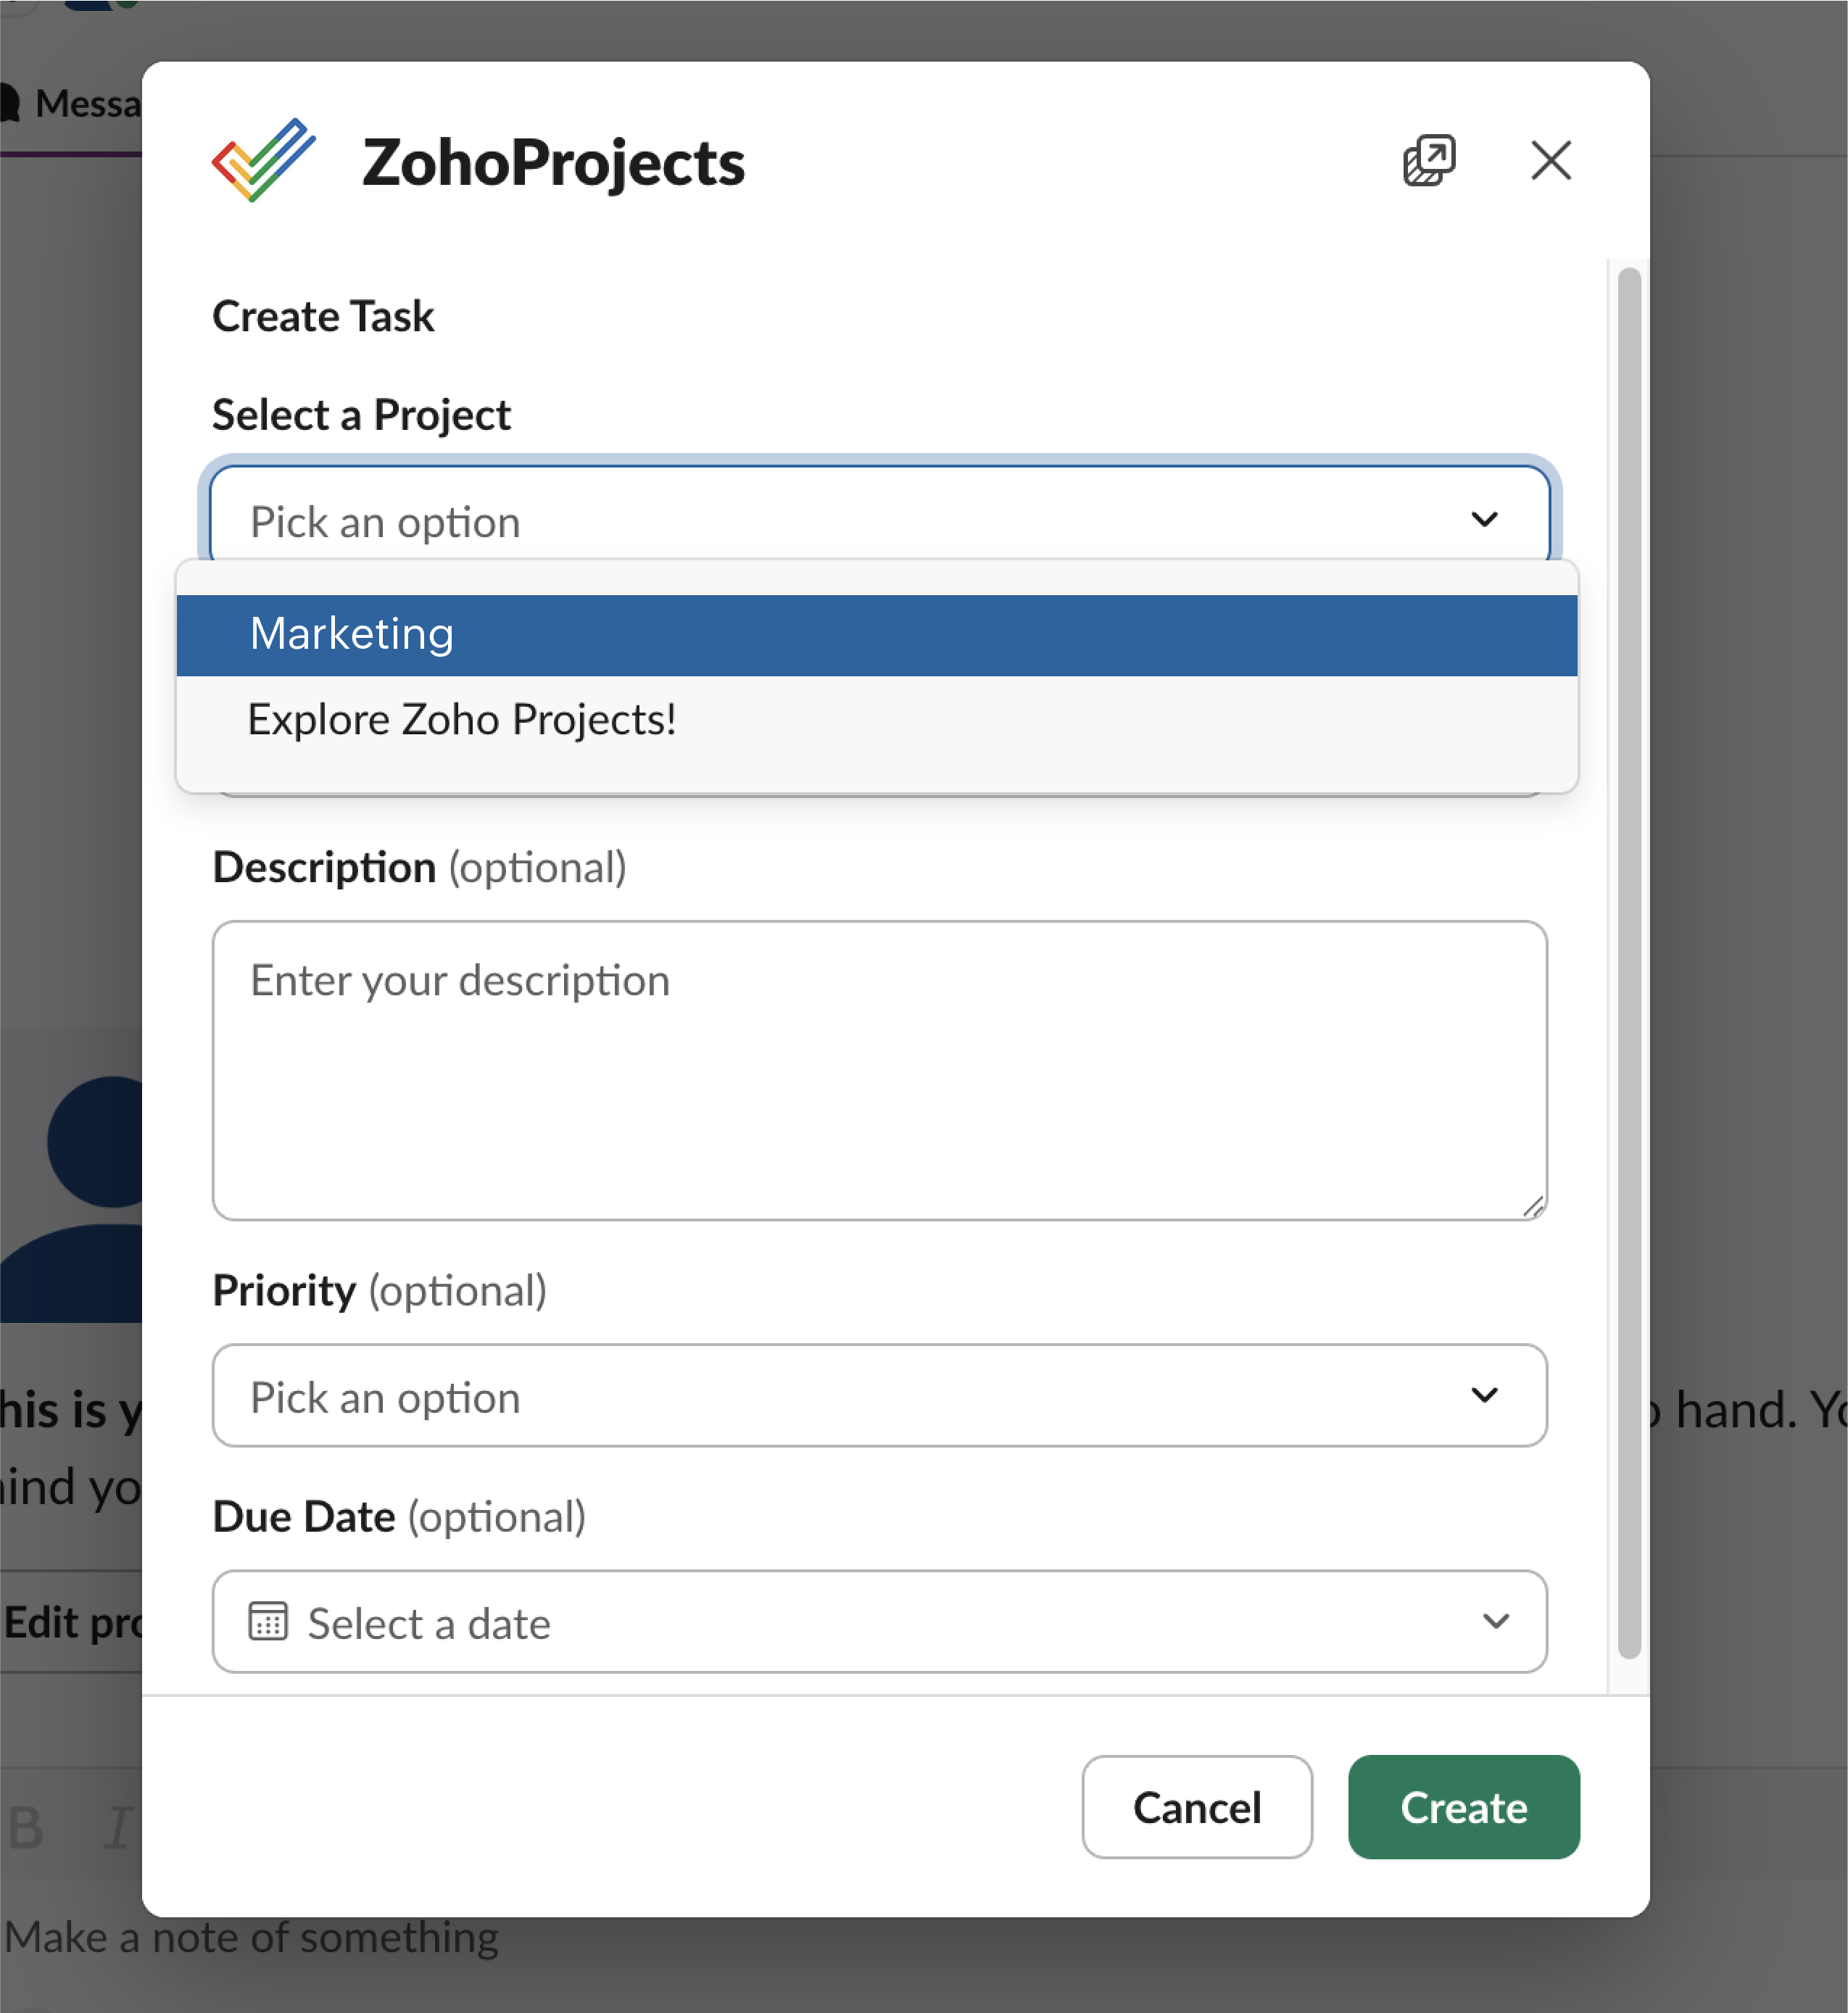Select Marketing from the project list
The width and height of the screenshot is (1848, 2013).
coord(876,635)
